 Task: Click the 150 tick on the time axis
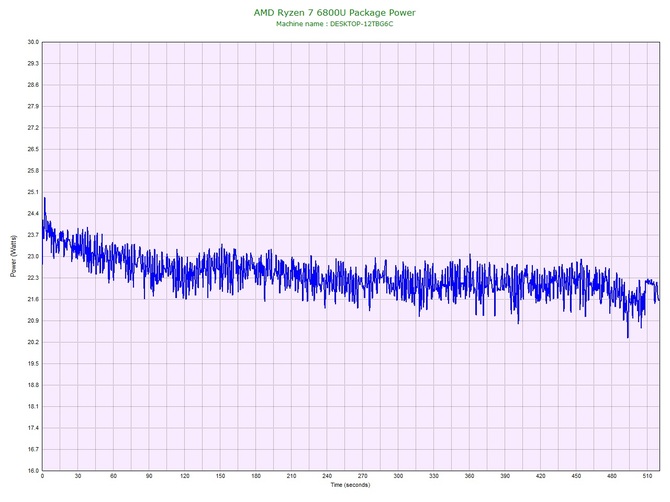point(220,476)
